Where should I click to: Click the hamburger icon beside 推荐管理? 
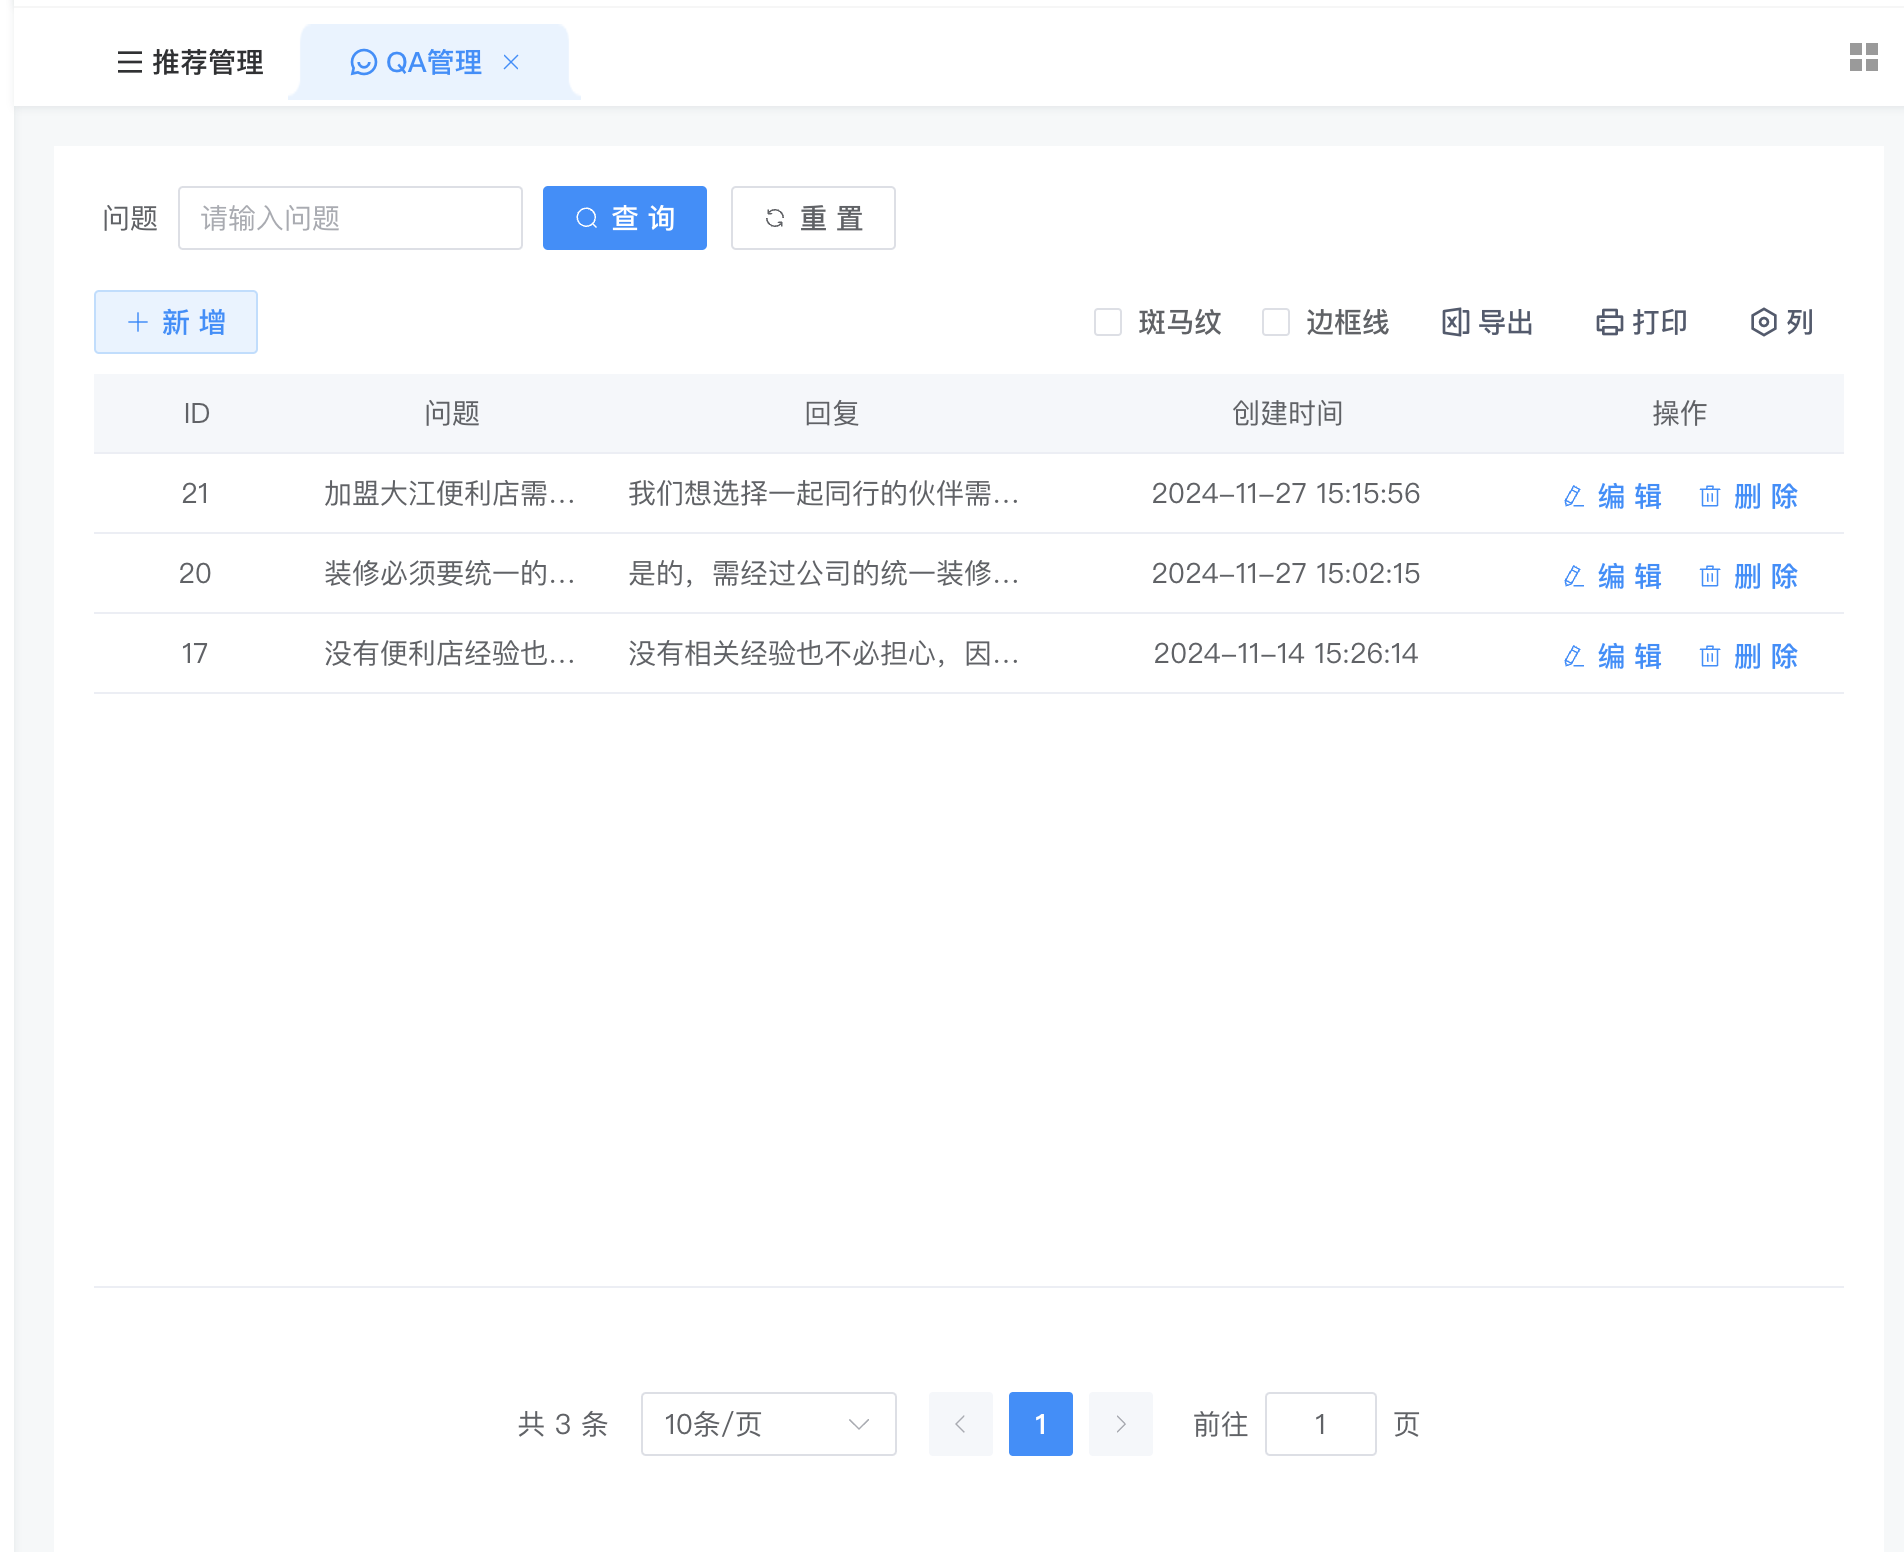(x=129, y=62)
